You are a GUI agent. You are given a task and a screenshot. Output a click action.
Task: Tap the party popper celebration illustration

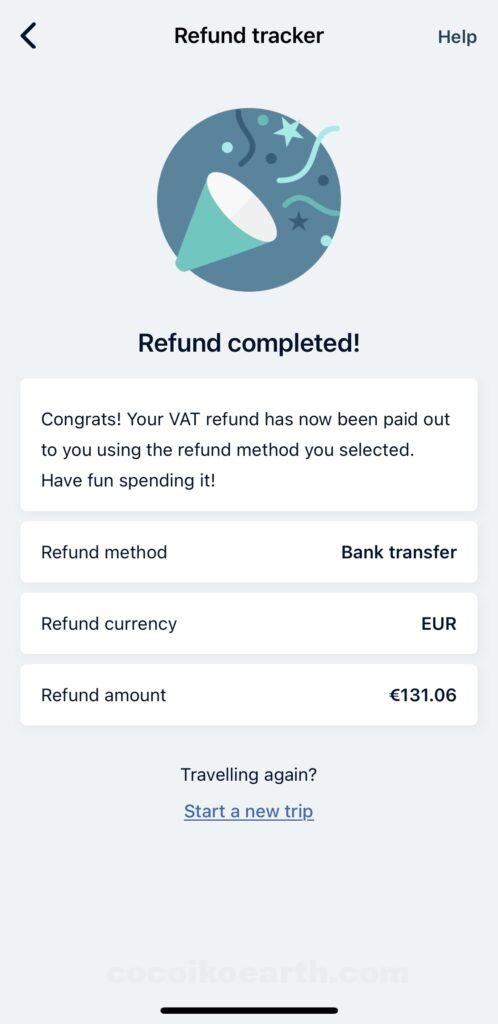coord(249,200)
